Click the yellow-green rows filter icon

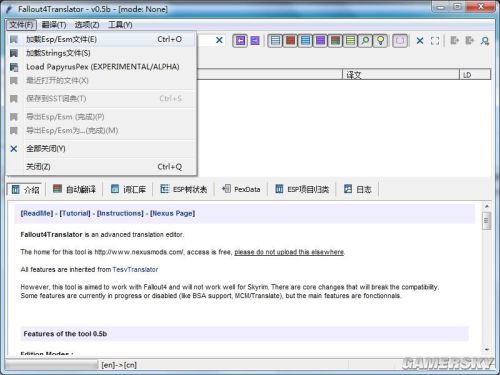pyautogui.click(x=350, y=41)
